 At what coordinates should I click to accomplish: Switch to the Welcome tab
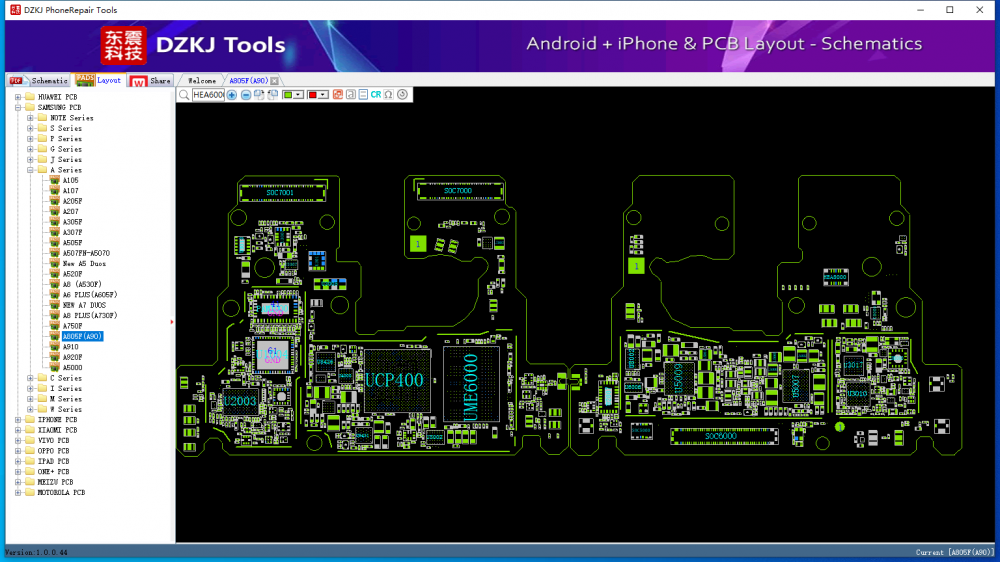(202, 80)
